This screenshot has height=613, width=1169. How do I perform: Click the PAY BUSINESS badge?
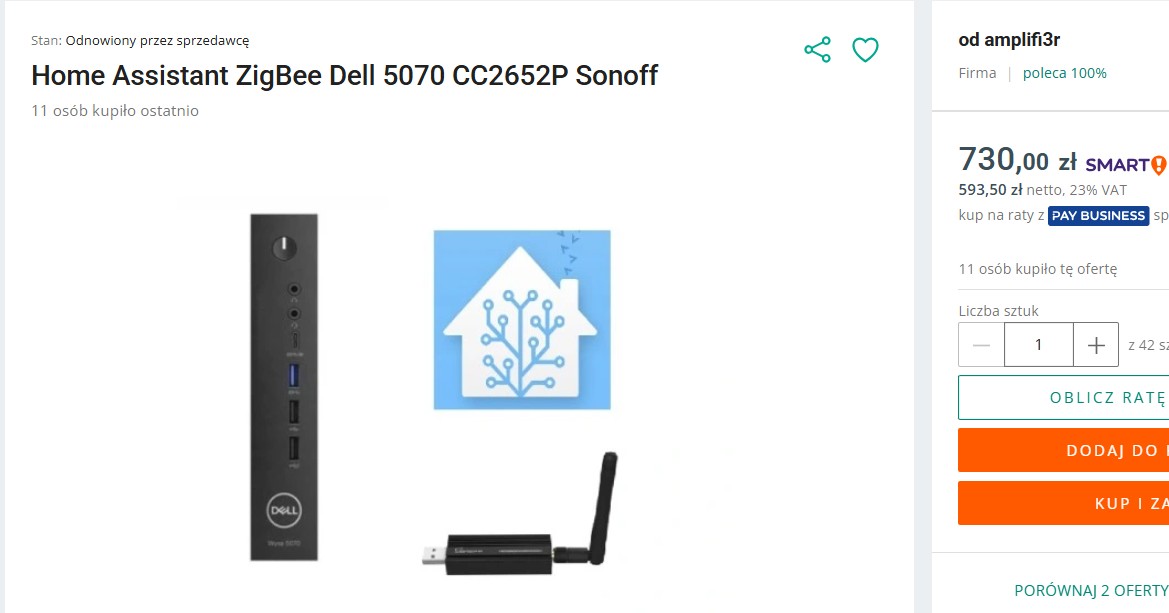pyautogui.click(x=1098, y=216)
